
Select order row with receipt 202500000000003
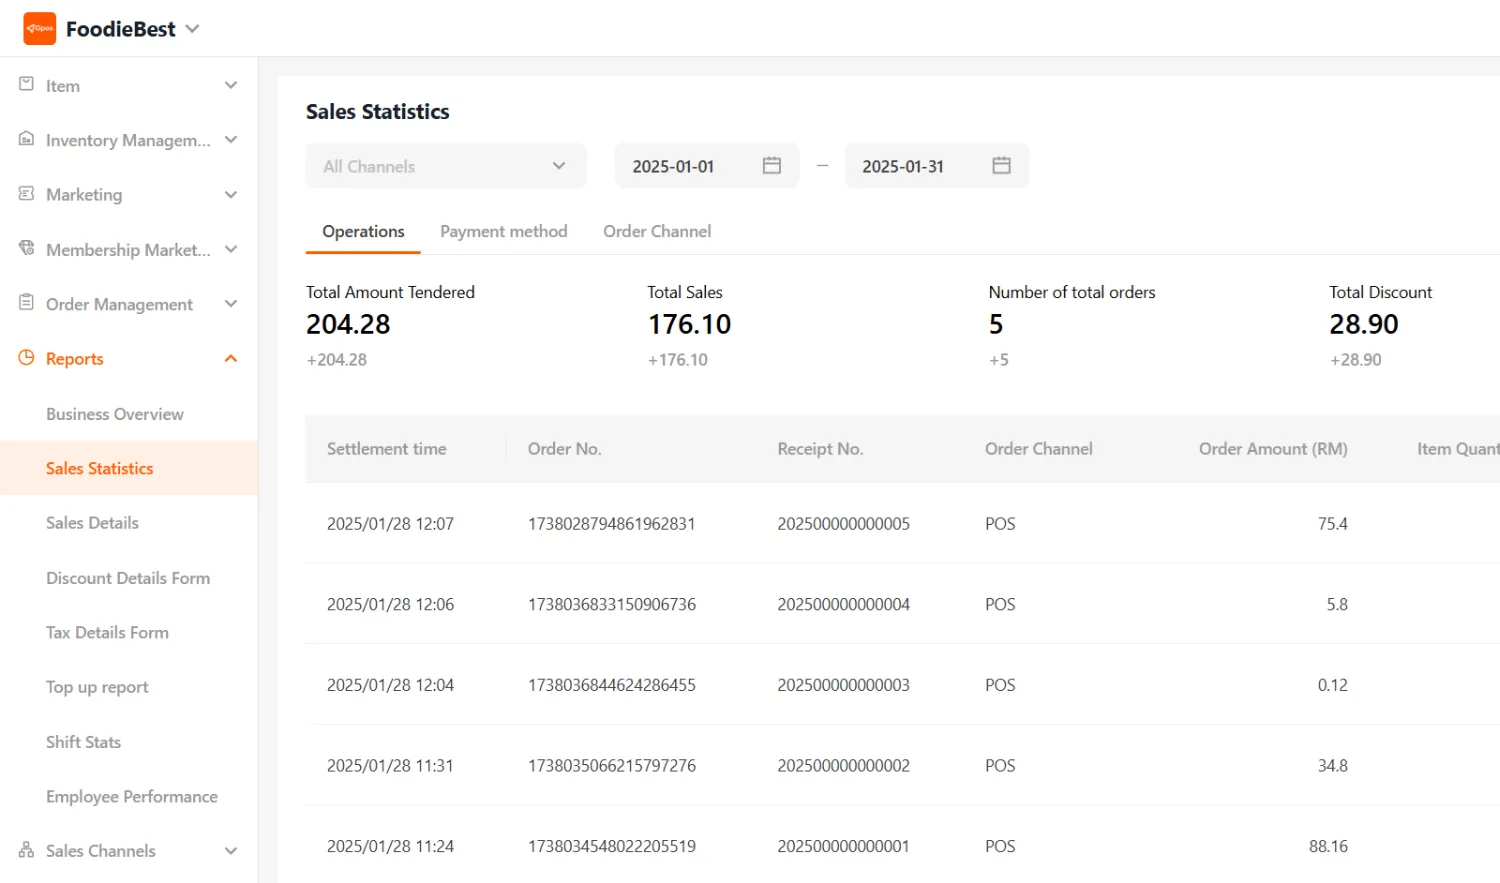[843, 685]
